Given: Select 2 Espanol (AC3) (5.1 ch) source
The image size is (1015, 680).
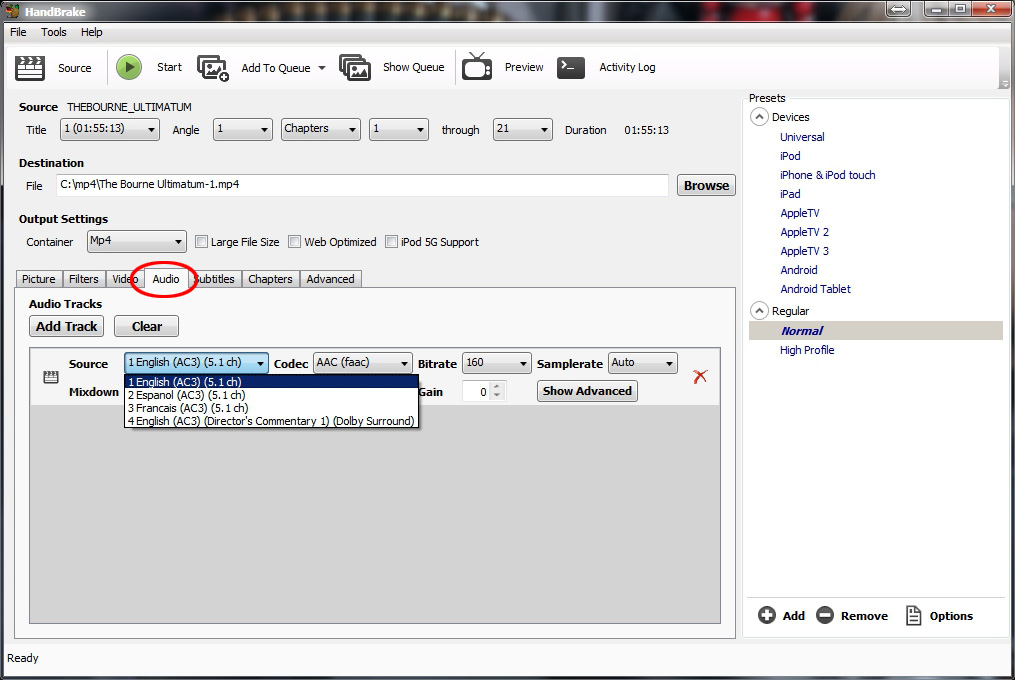Looking at the screenshot, I should (x=271, y=395).
